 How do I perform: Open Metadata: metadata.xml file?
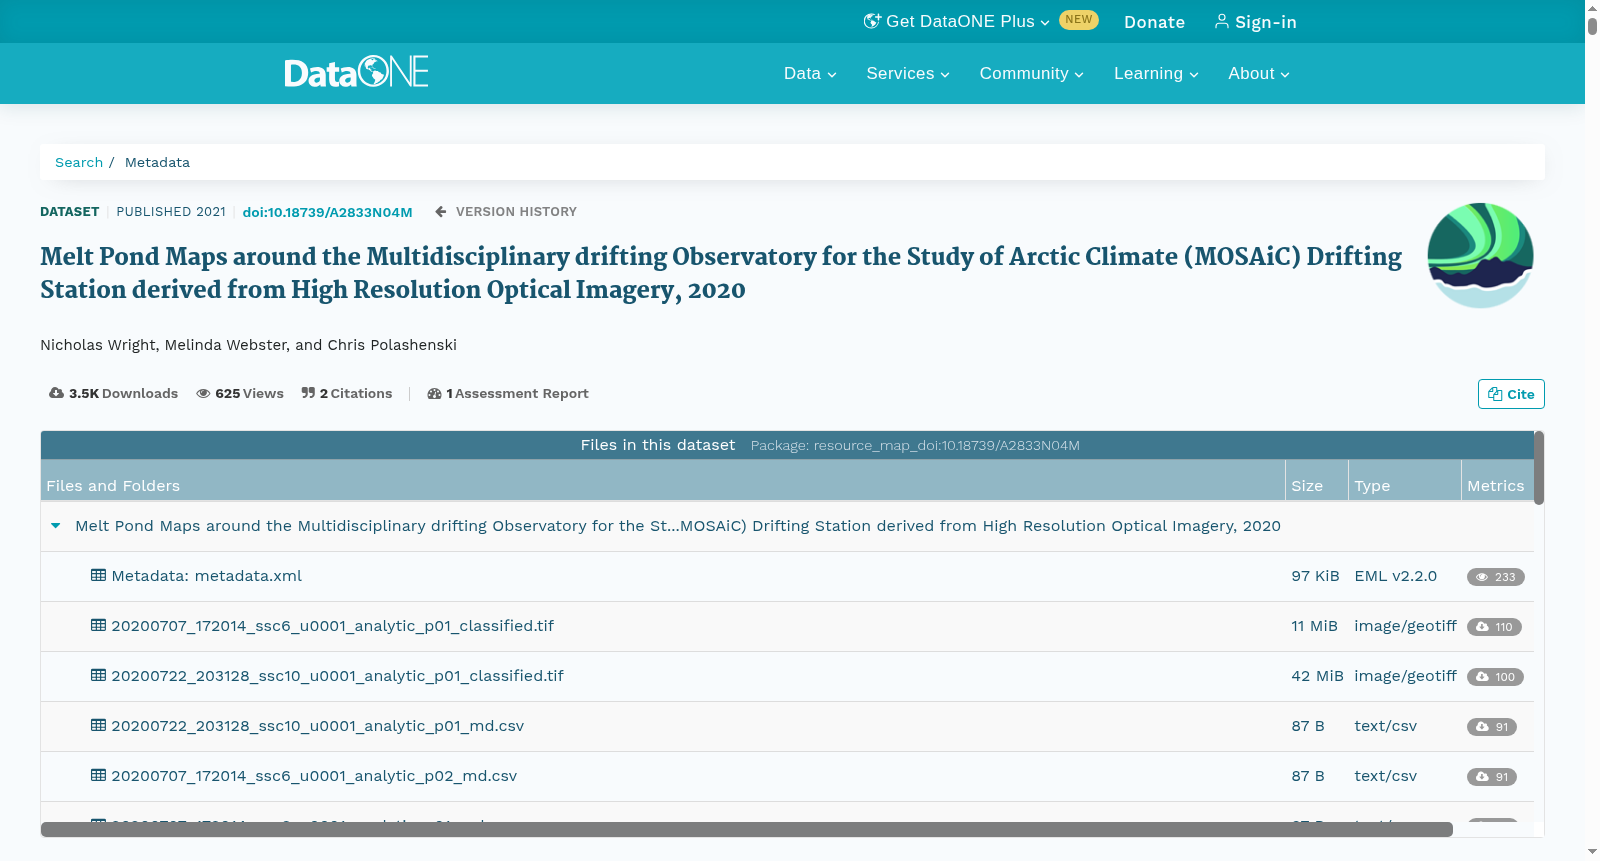206,576
